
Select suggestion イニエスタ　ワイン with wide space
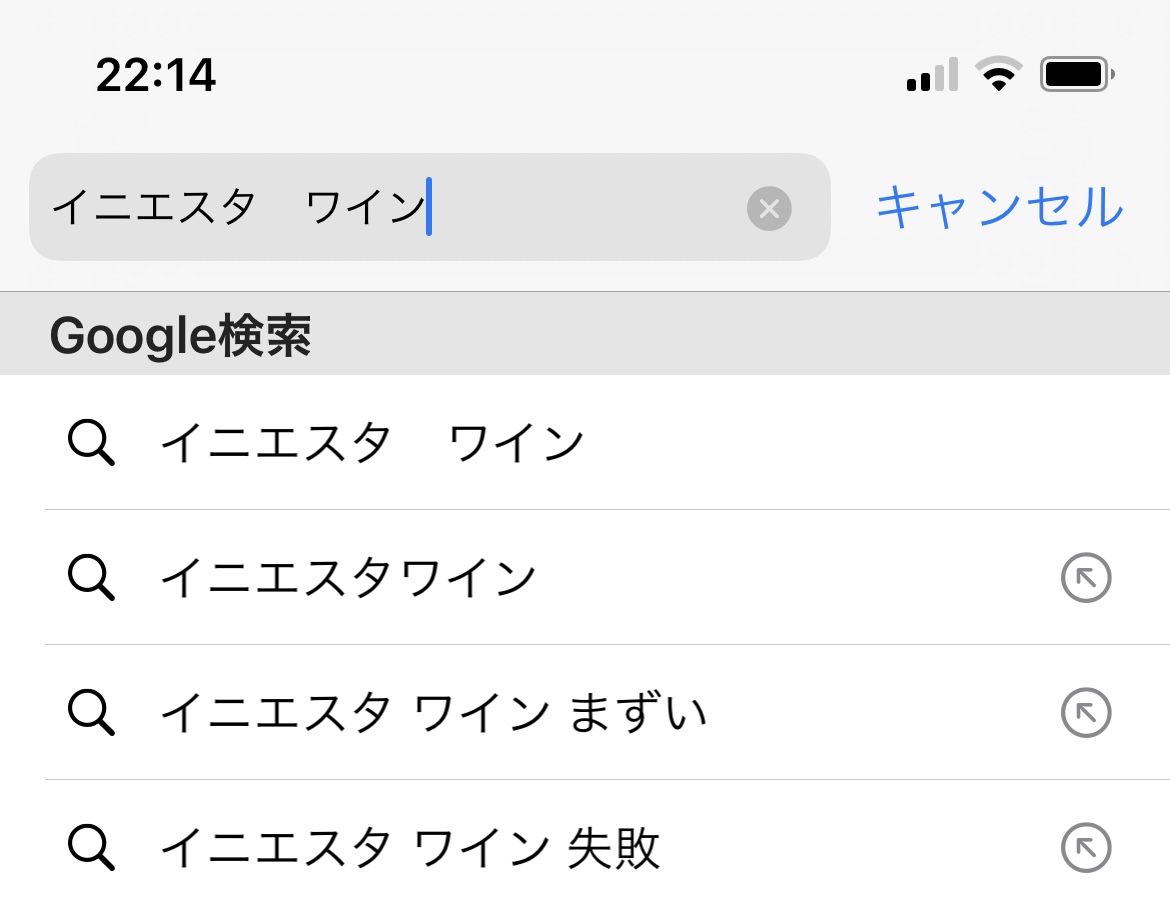585,442
